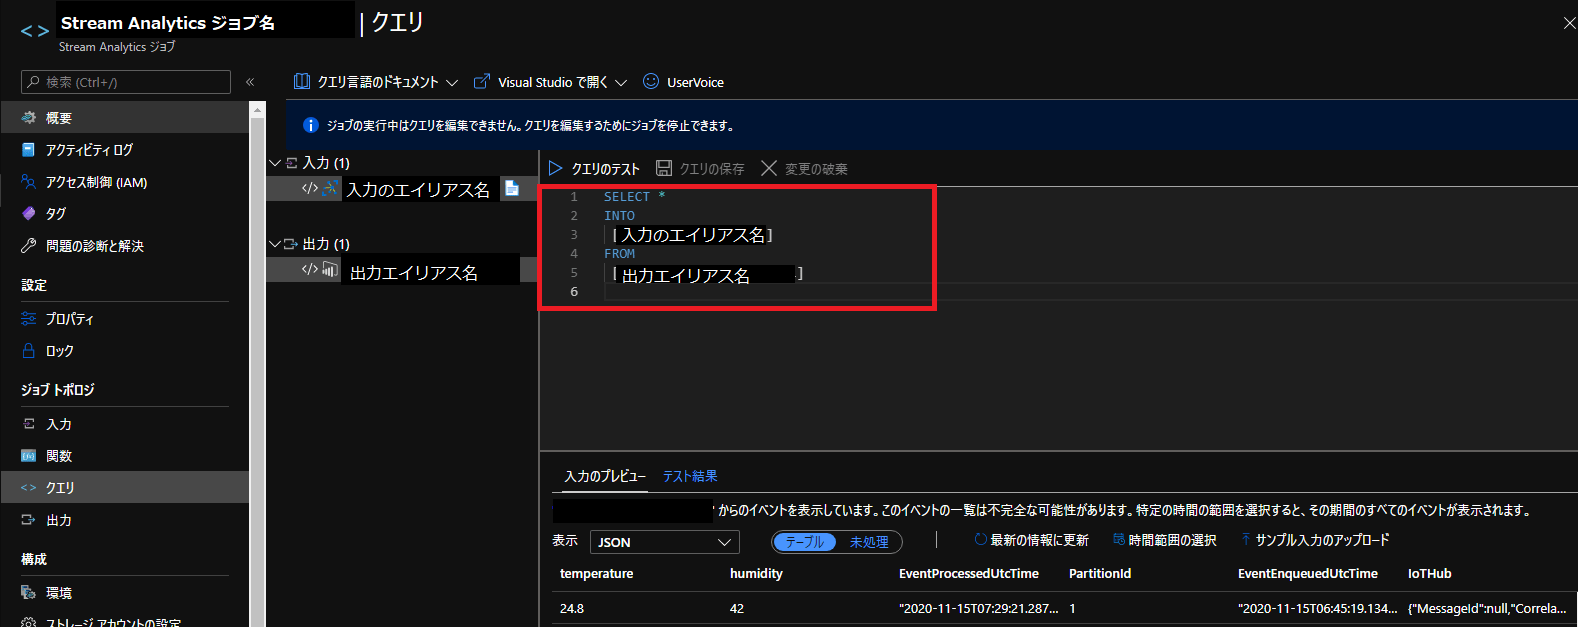Click the アクティビティ ログ icon
The image size is (1578, 627).
[28, 150]
